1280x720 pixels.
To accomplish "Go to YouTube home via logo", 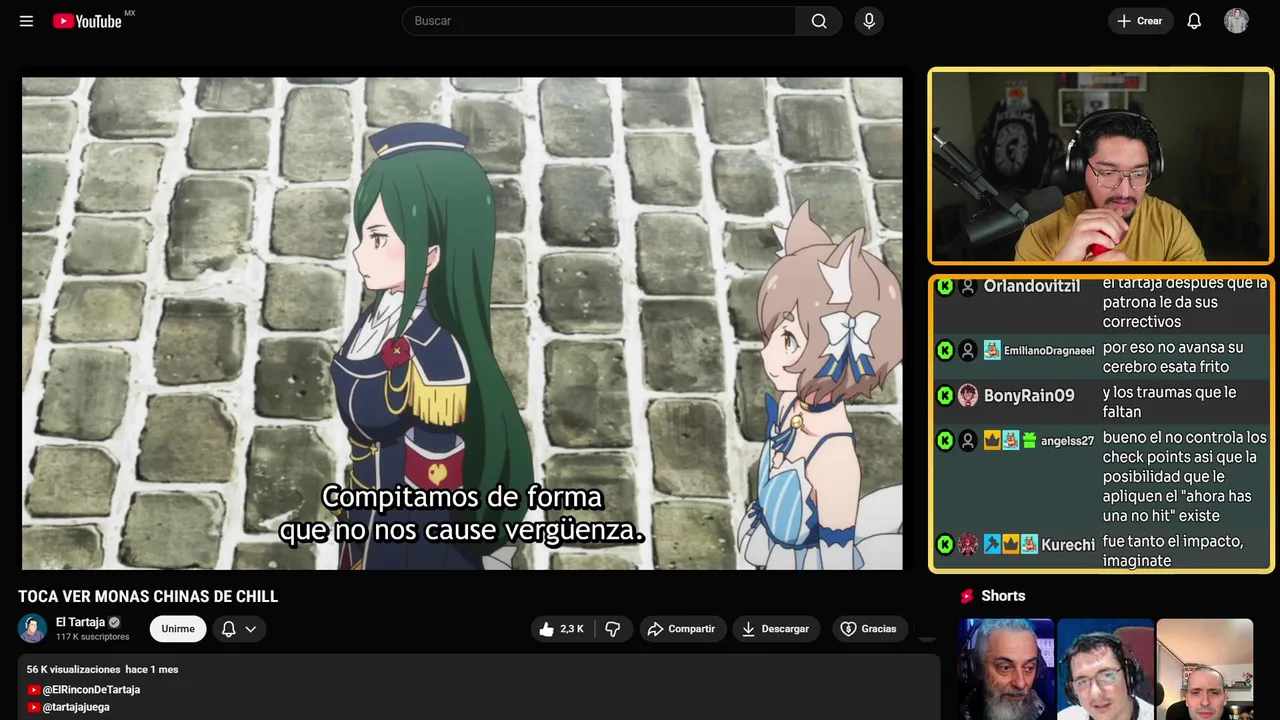I will pos(90,21).
